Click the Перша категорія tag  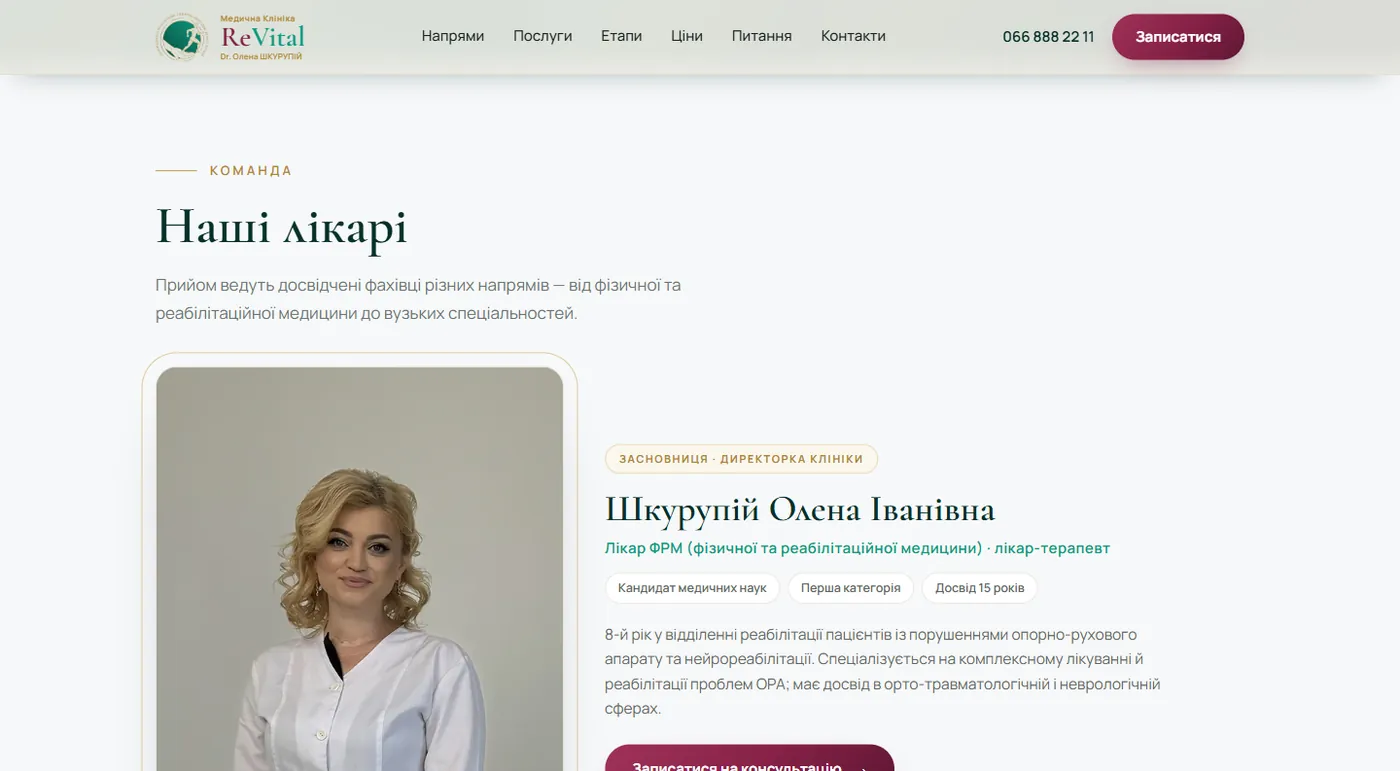[x=851, y=588]
